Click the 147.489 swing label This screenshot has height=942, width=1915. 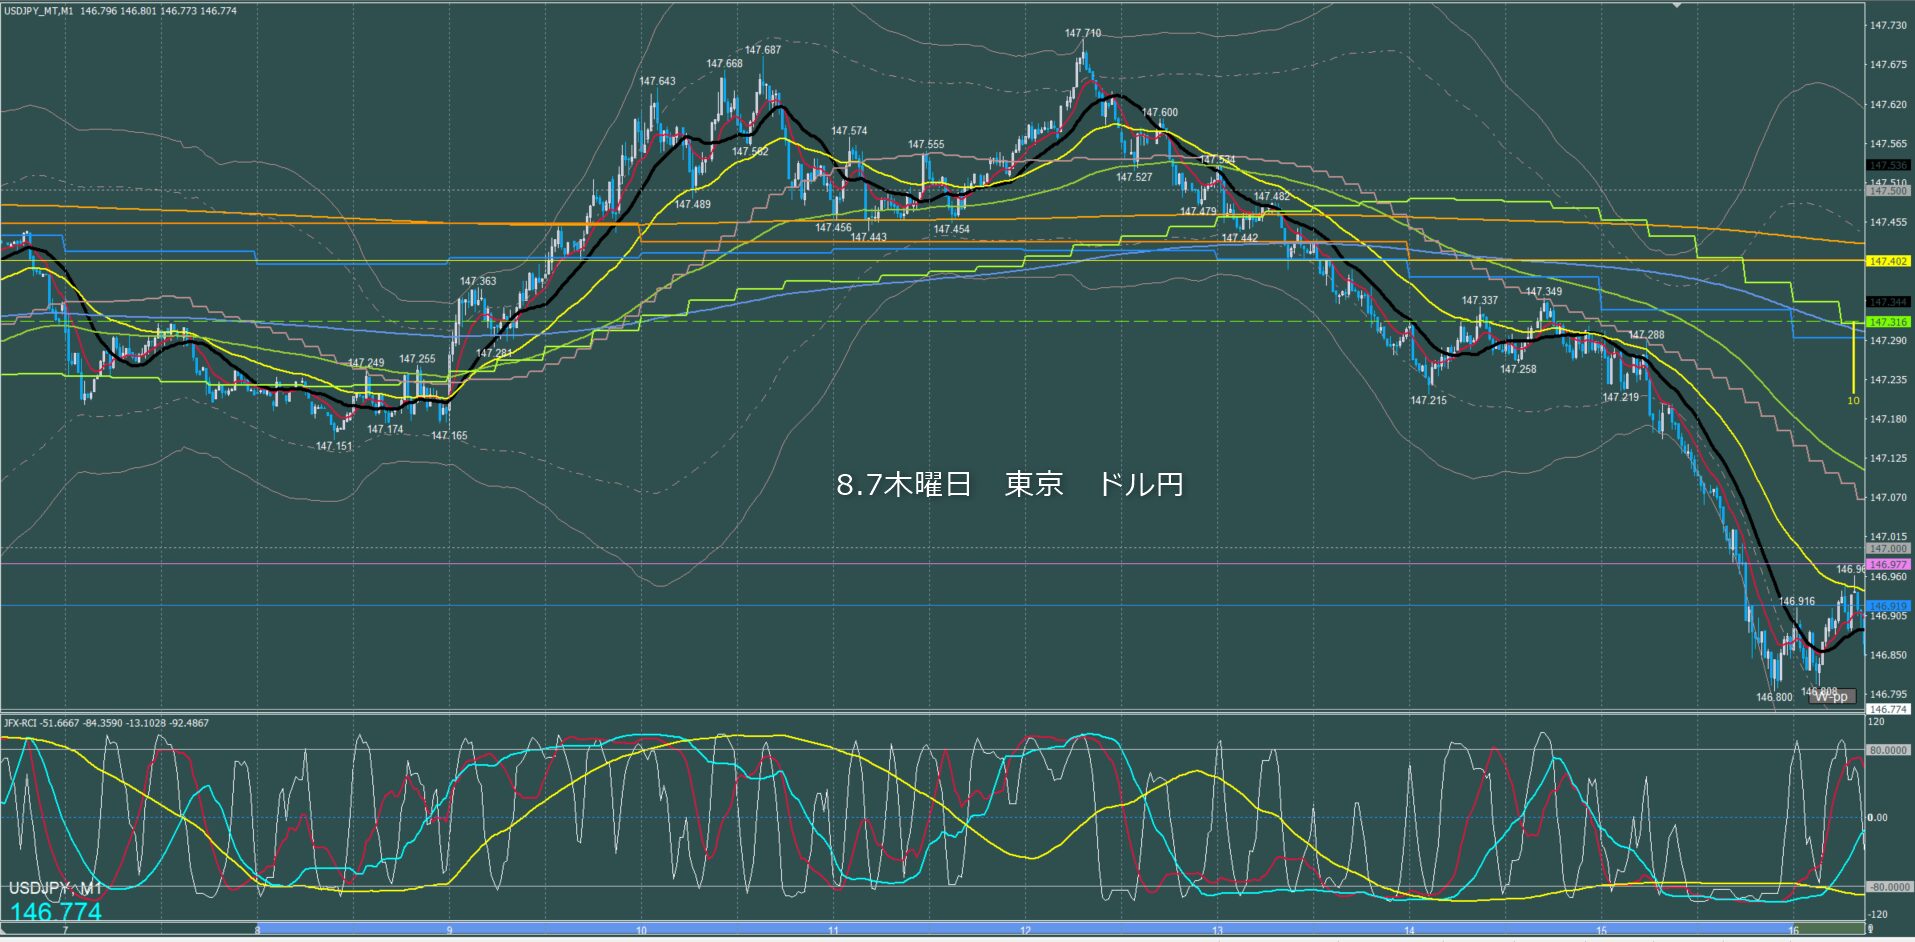(x=693, y=205)
